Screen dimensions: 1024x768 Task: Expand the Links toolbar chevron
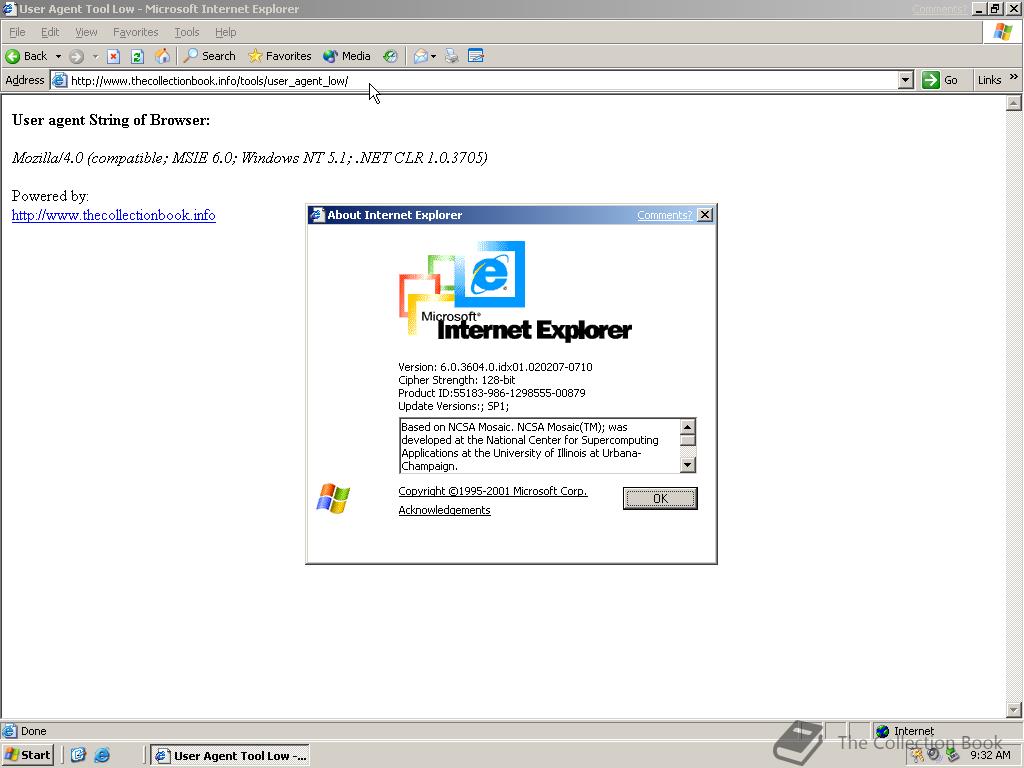pos(1014,77)
